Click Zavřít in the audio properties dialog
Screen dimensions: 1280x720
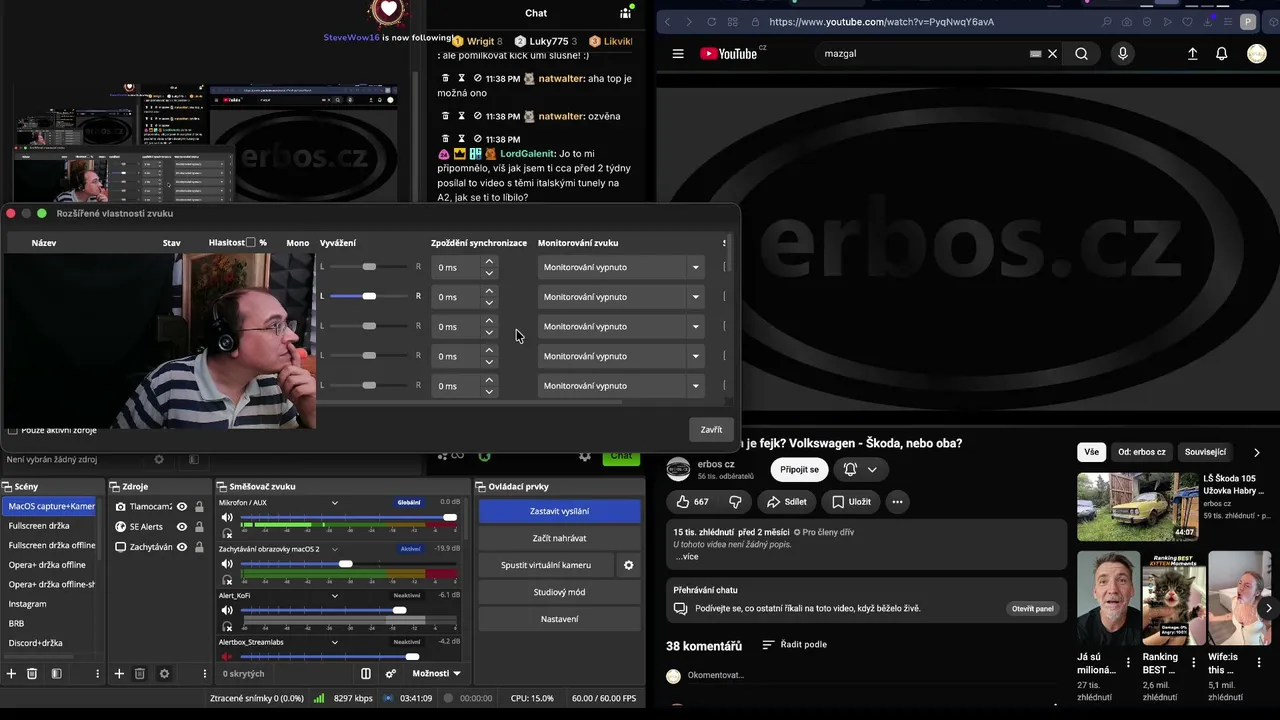click(x=711, y=430)
